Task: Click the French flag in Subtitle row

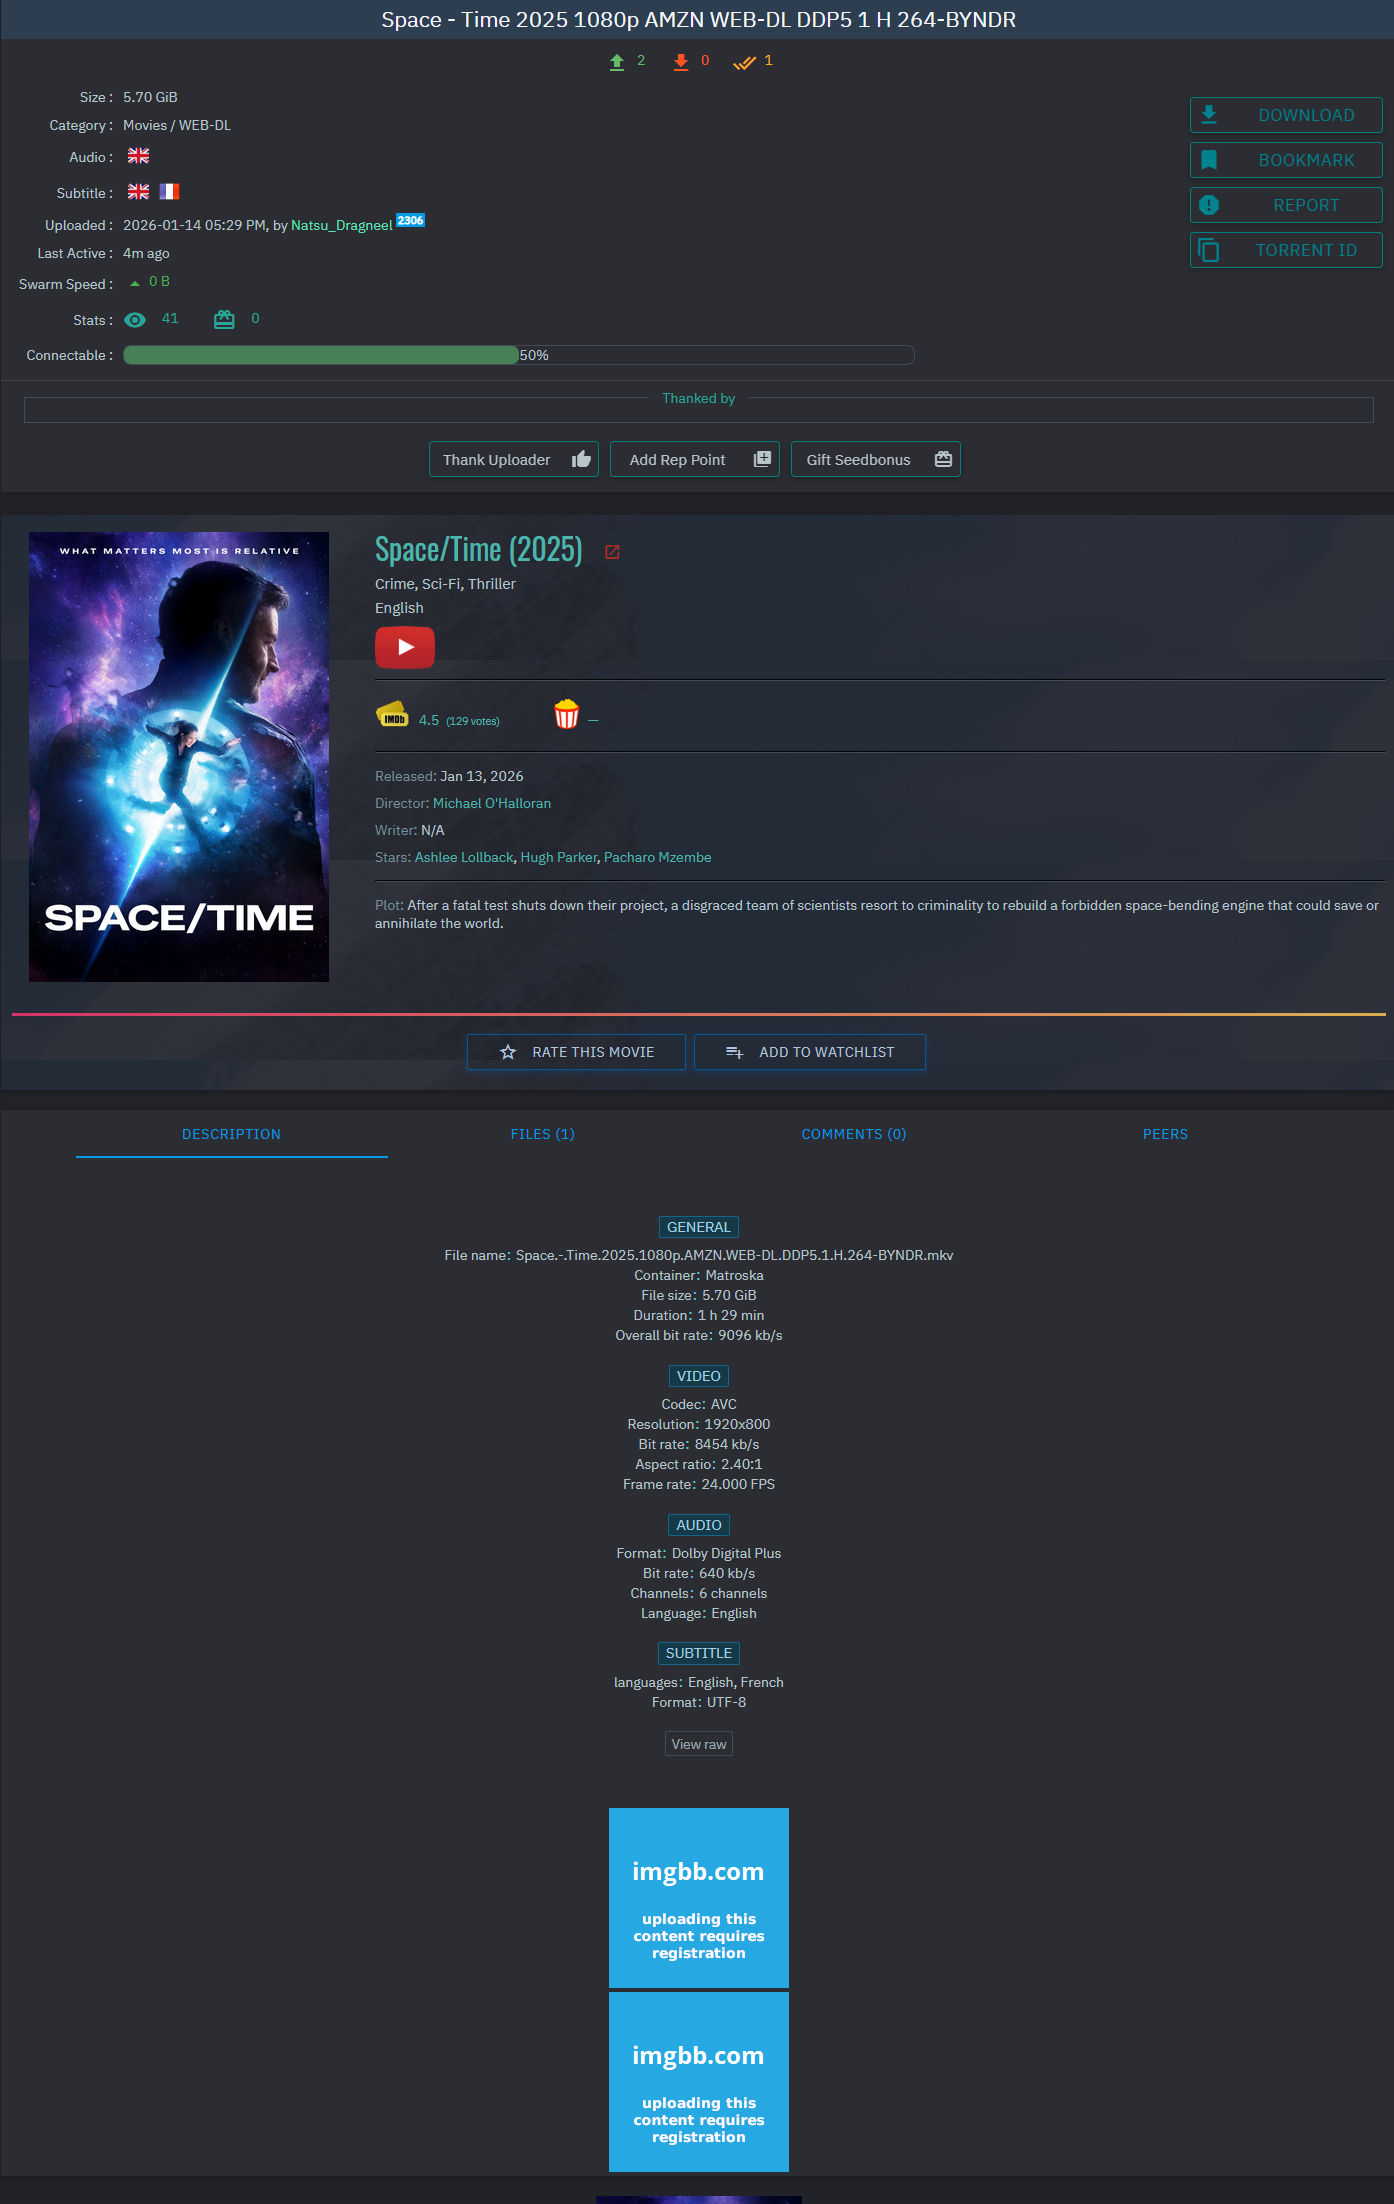Action: pyautogui.click(x=169, y=192)
